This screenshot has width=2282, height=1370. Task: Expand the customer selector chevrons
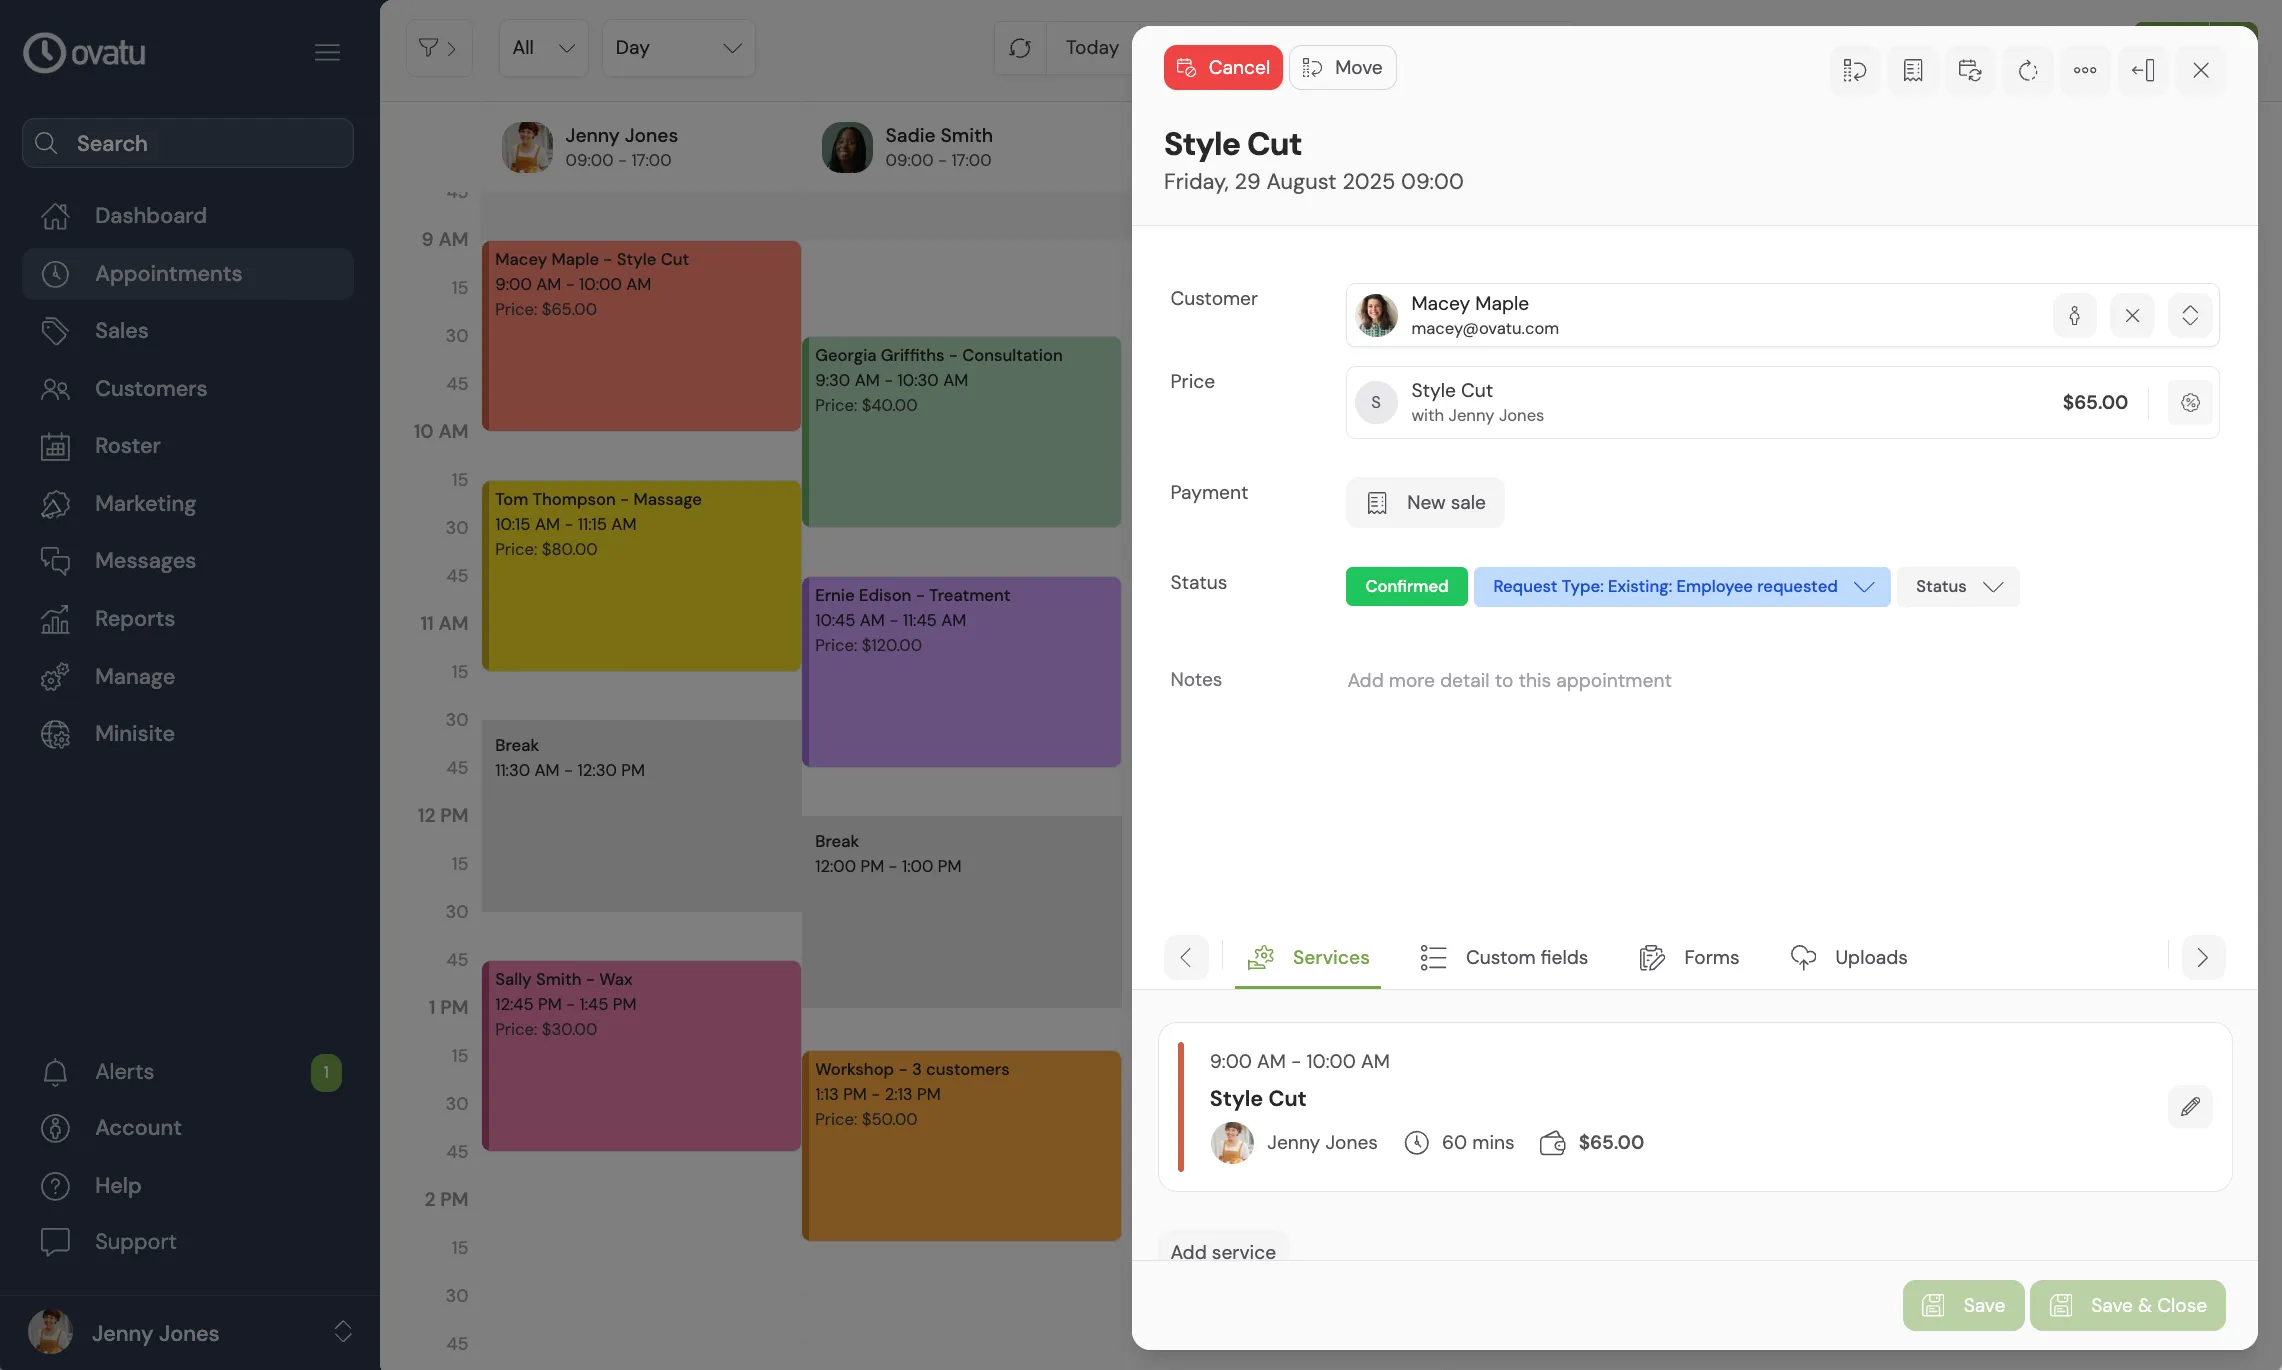(2190, 315)
